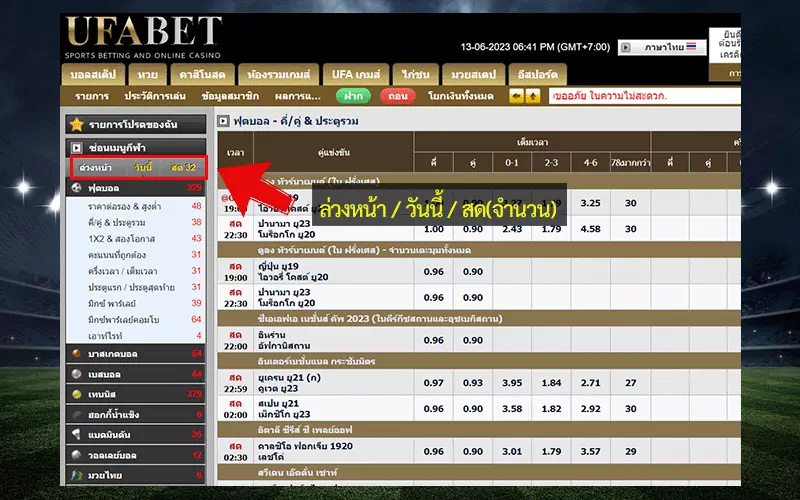Screen dimensions: 800x500
Task: Click the basketball icon beside บาสเกตบอล
Action: tap(77, 353)
